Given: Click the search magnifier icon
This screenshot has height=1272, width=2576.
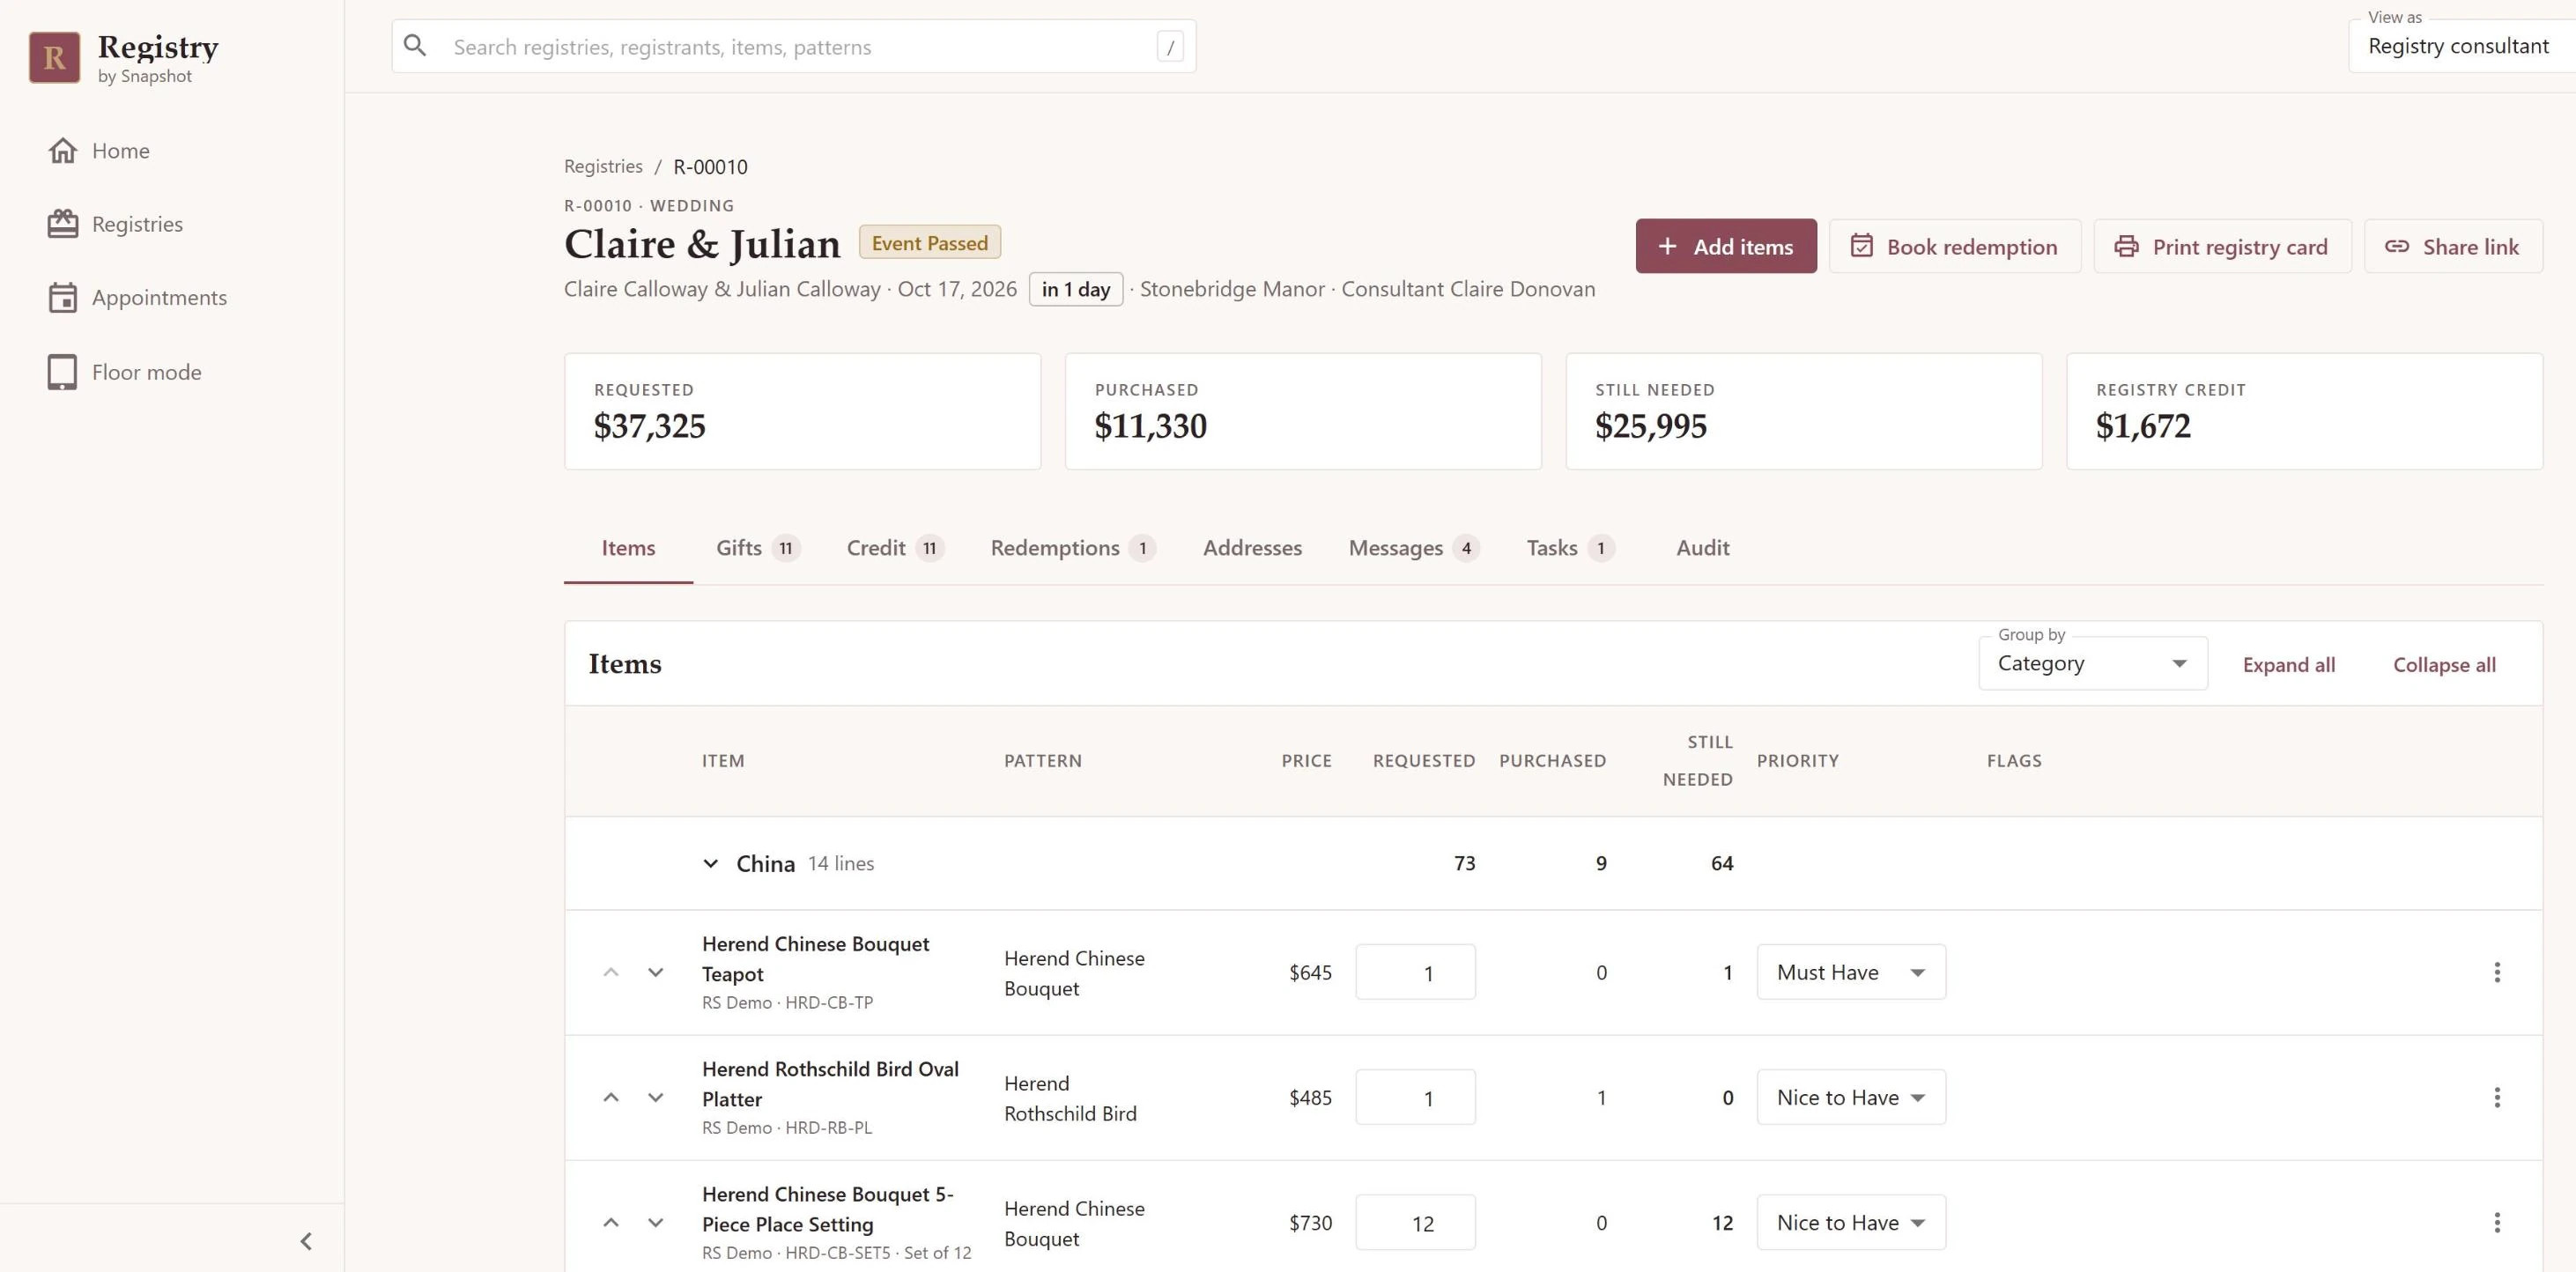Looking at the screenshot, I should tap(415, 46).
